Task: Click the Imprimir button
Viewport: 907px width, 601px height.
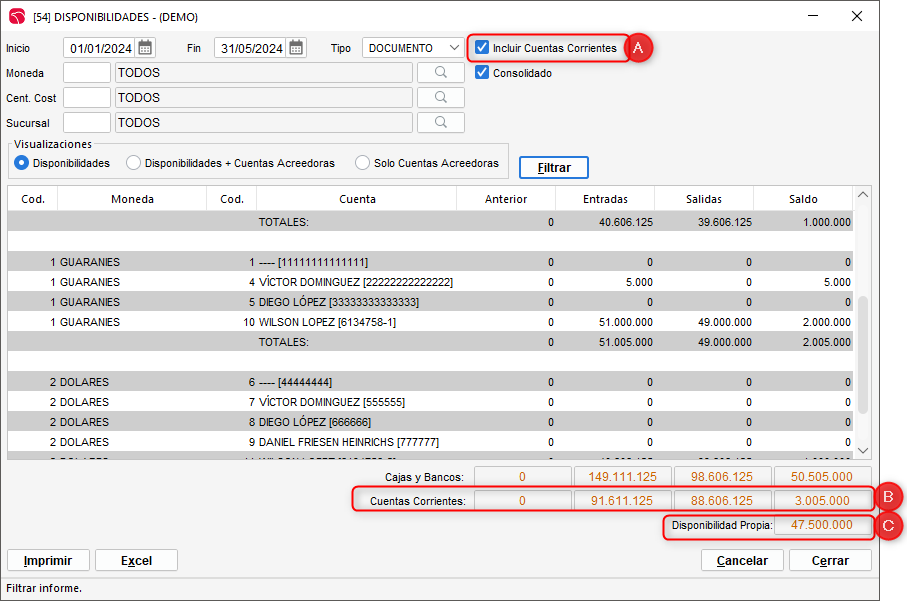Action: (x=48, y=561)
